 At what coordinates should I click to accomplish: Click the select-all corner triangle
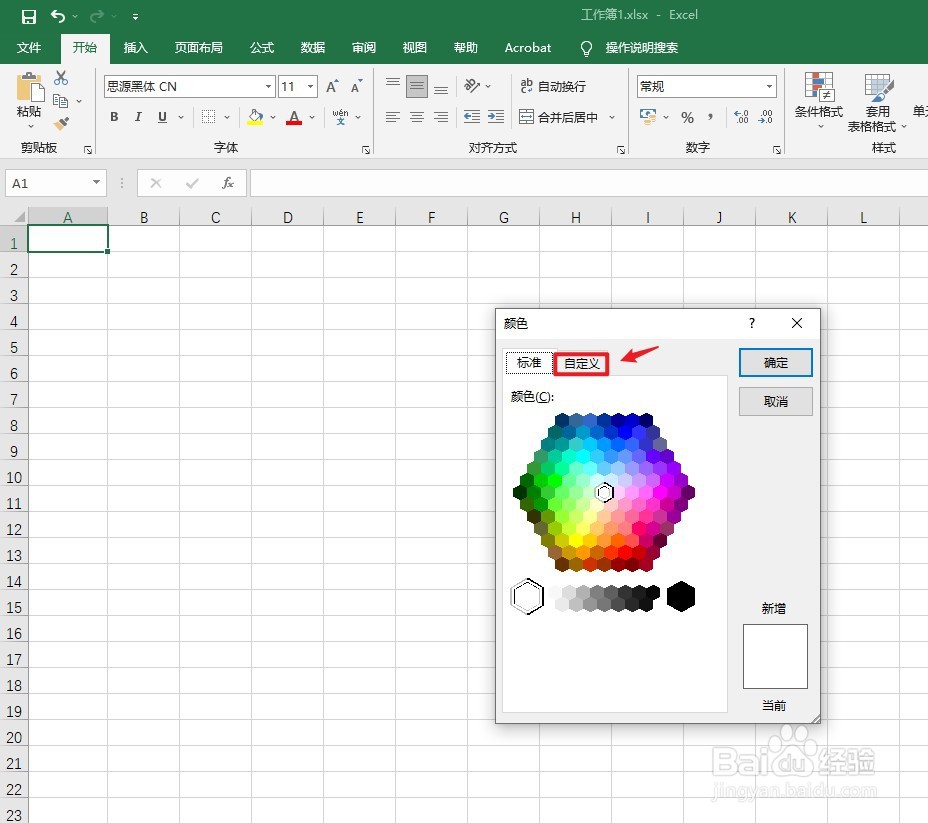(19, 217)
